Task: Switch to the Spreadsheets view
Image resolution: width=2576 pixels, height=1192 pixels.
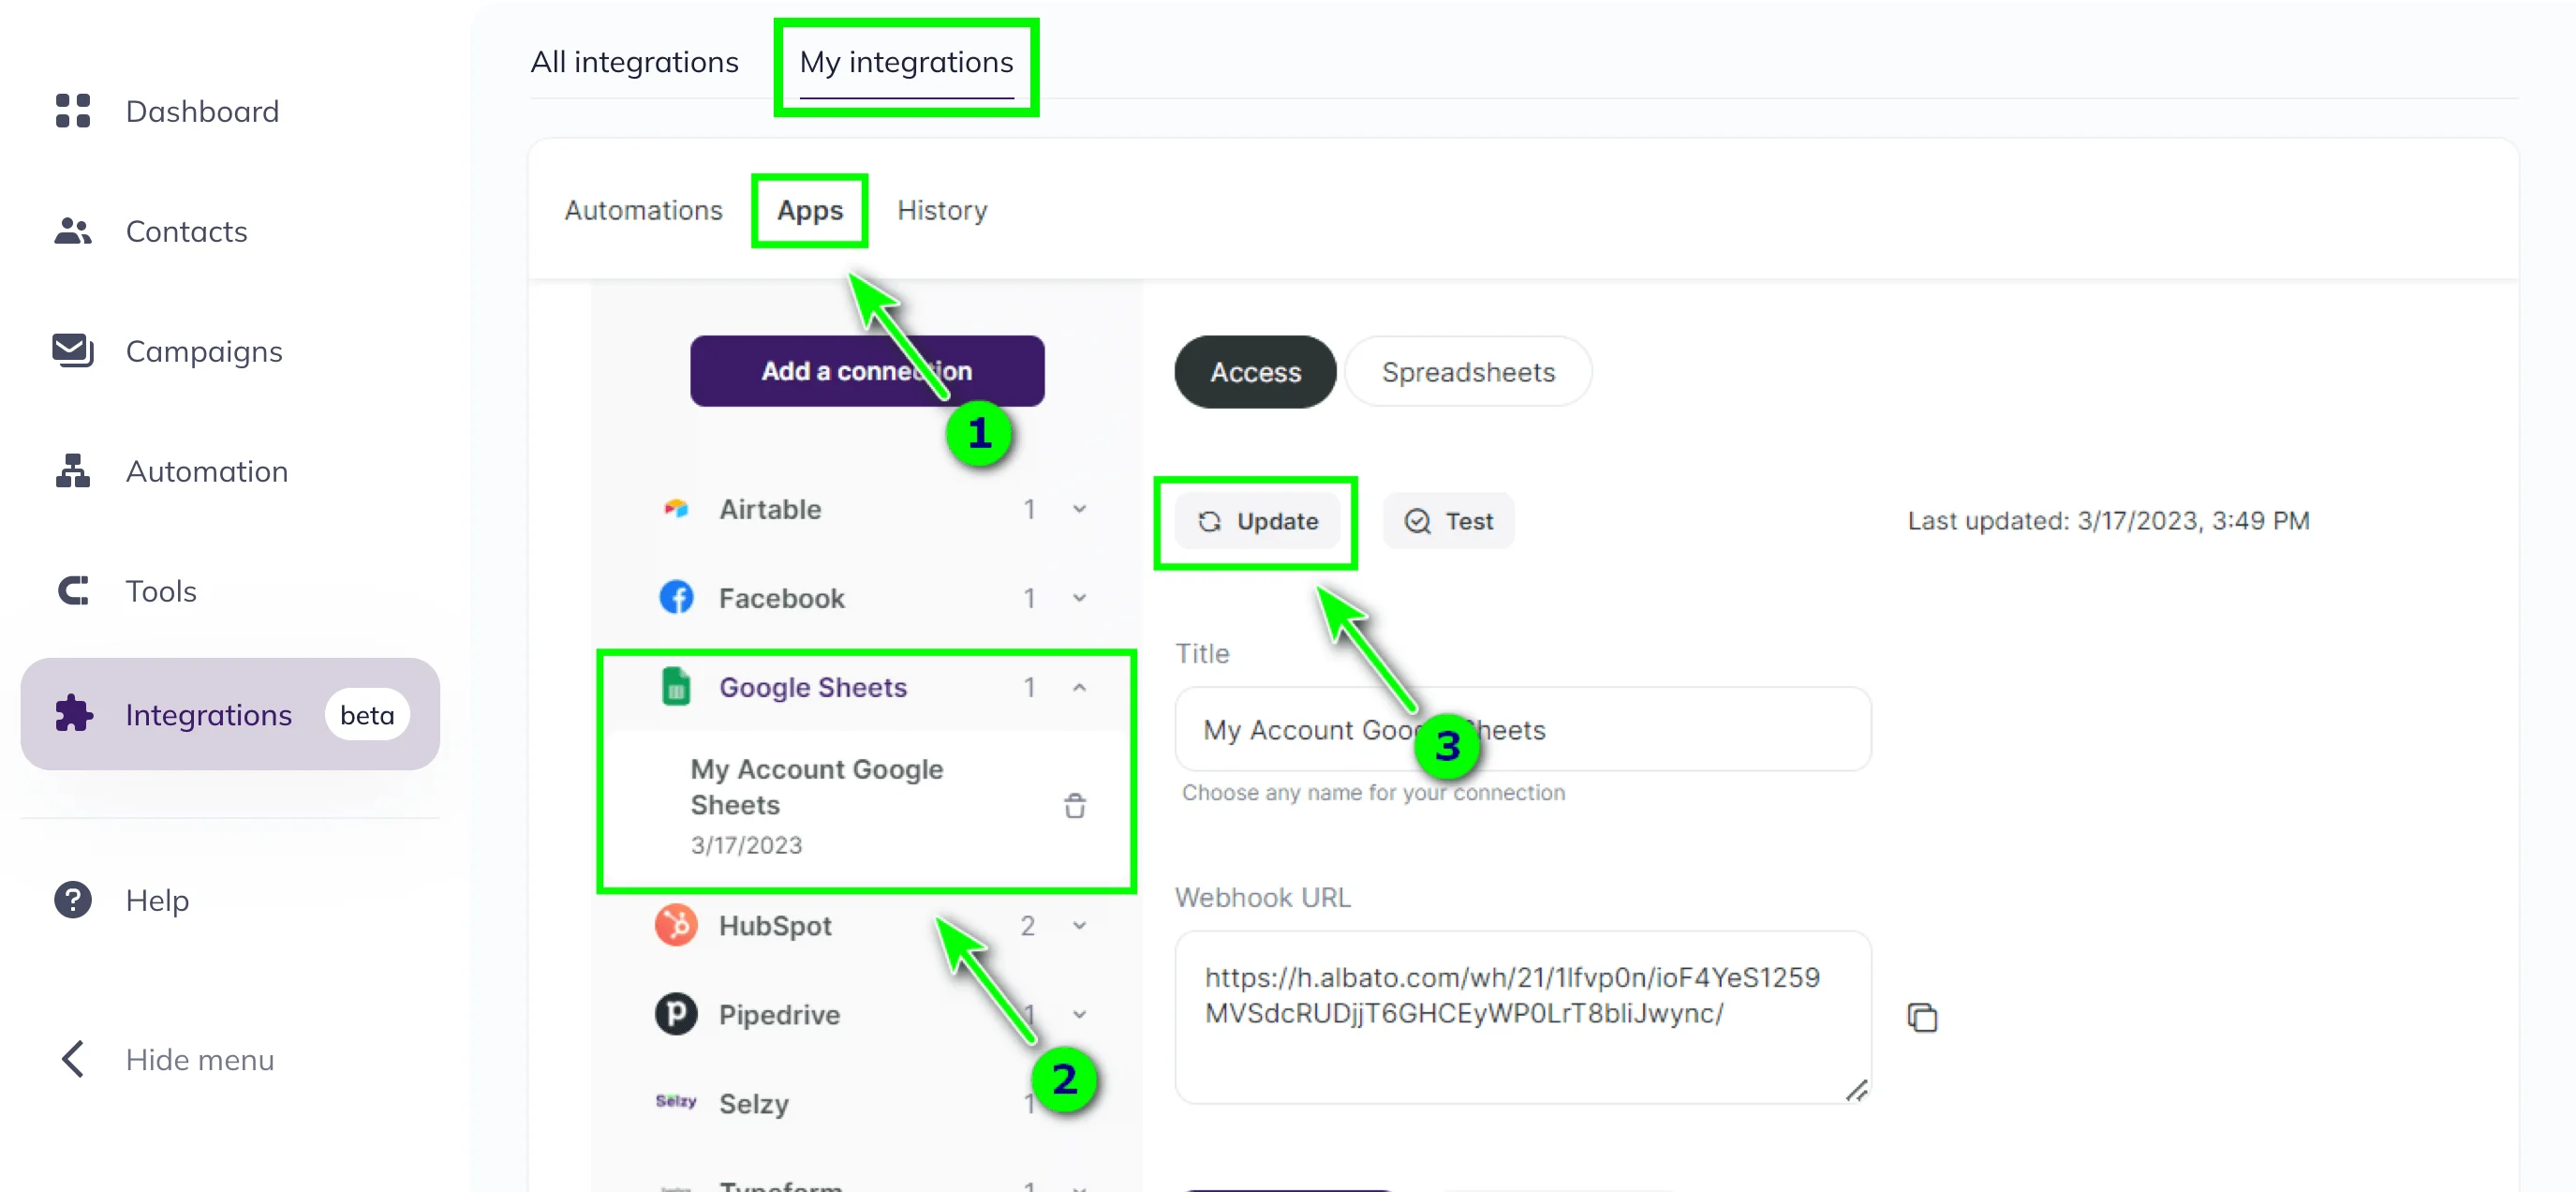Action: (x=1468, y=371)
